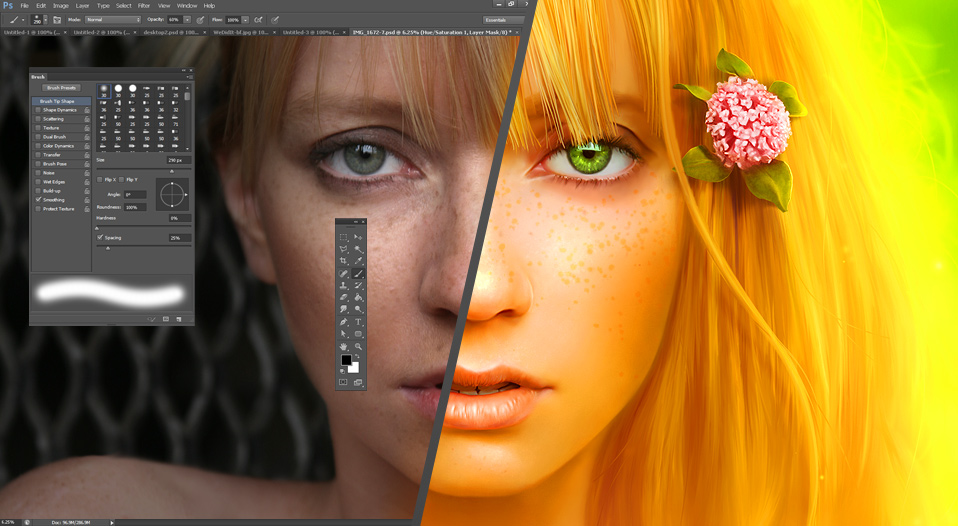Expand the Opacity slider dropdown arrow

(187, 19)
